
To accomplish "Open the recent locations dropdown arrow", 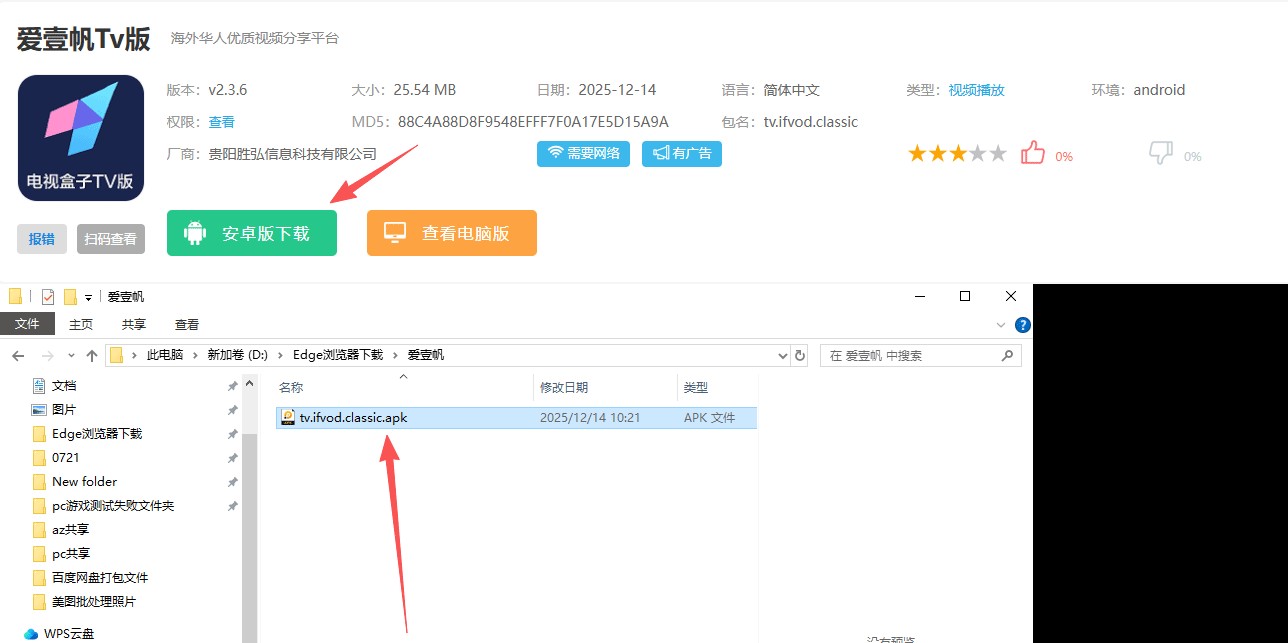I will pyautogui.click(x=70, y=355).
